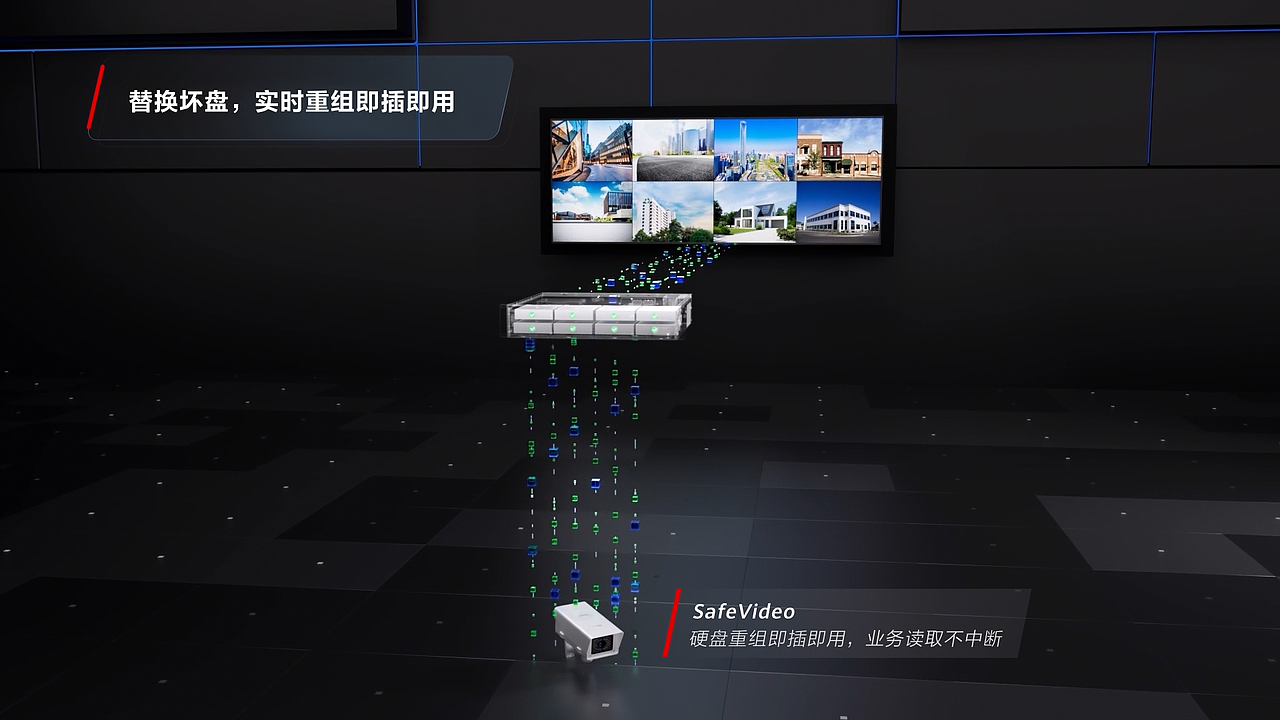The width and height of the screenshot is (1280, 720).
Task: Click the checkmark on the third top-row disk
Action: click(613, 316)
